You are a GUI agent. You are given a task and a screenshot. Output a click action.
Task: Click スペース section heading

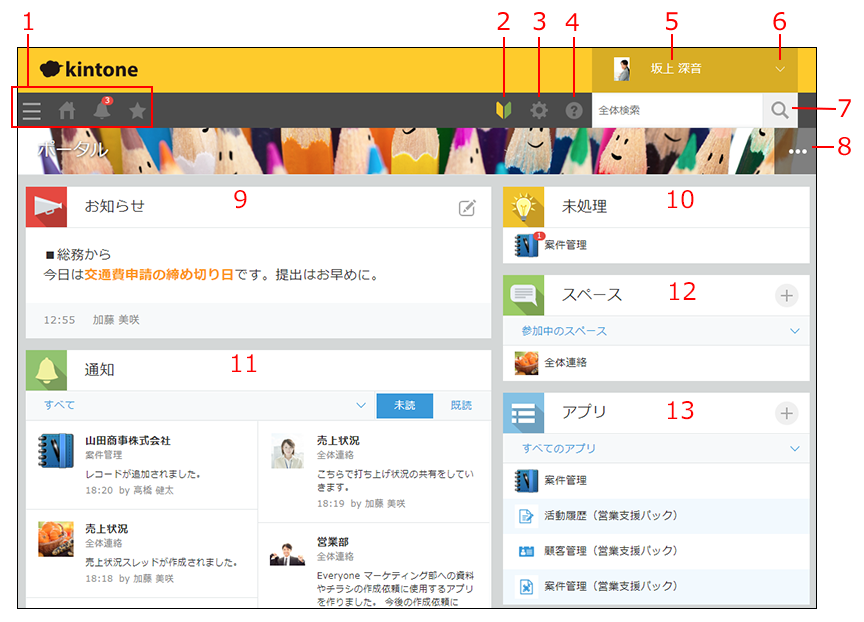click(592, 295)
